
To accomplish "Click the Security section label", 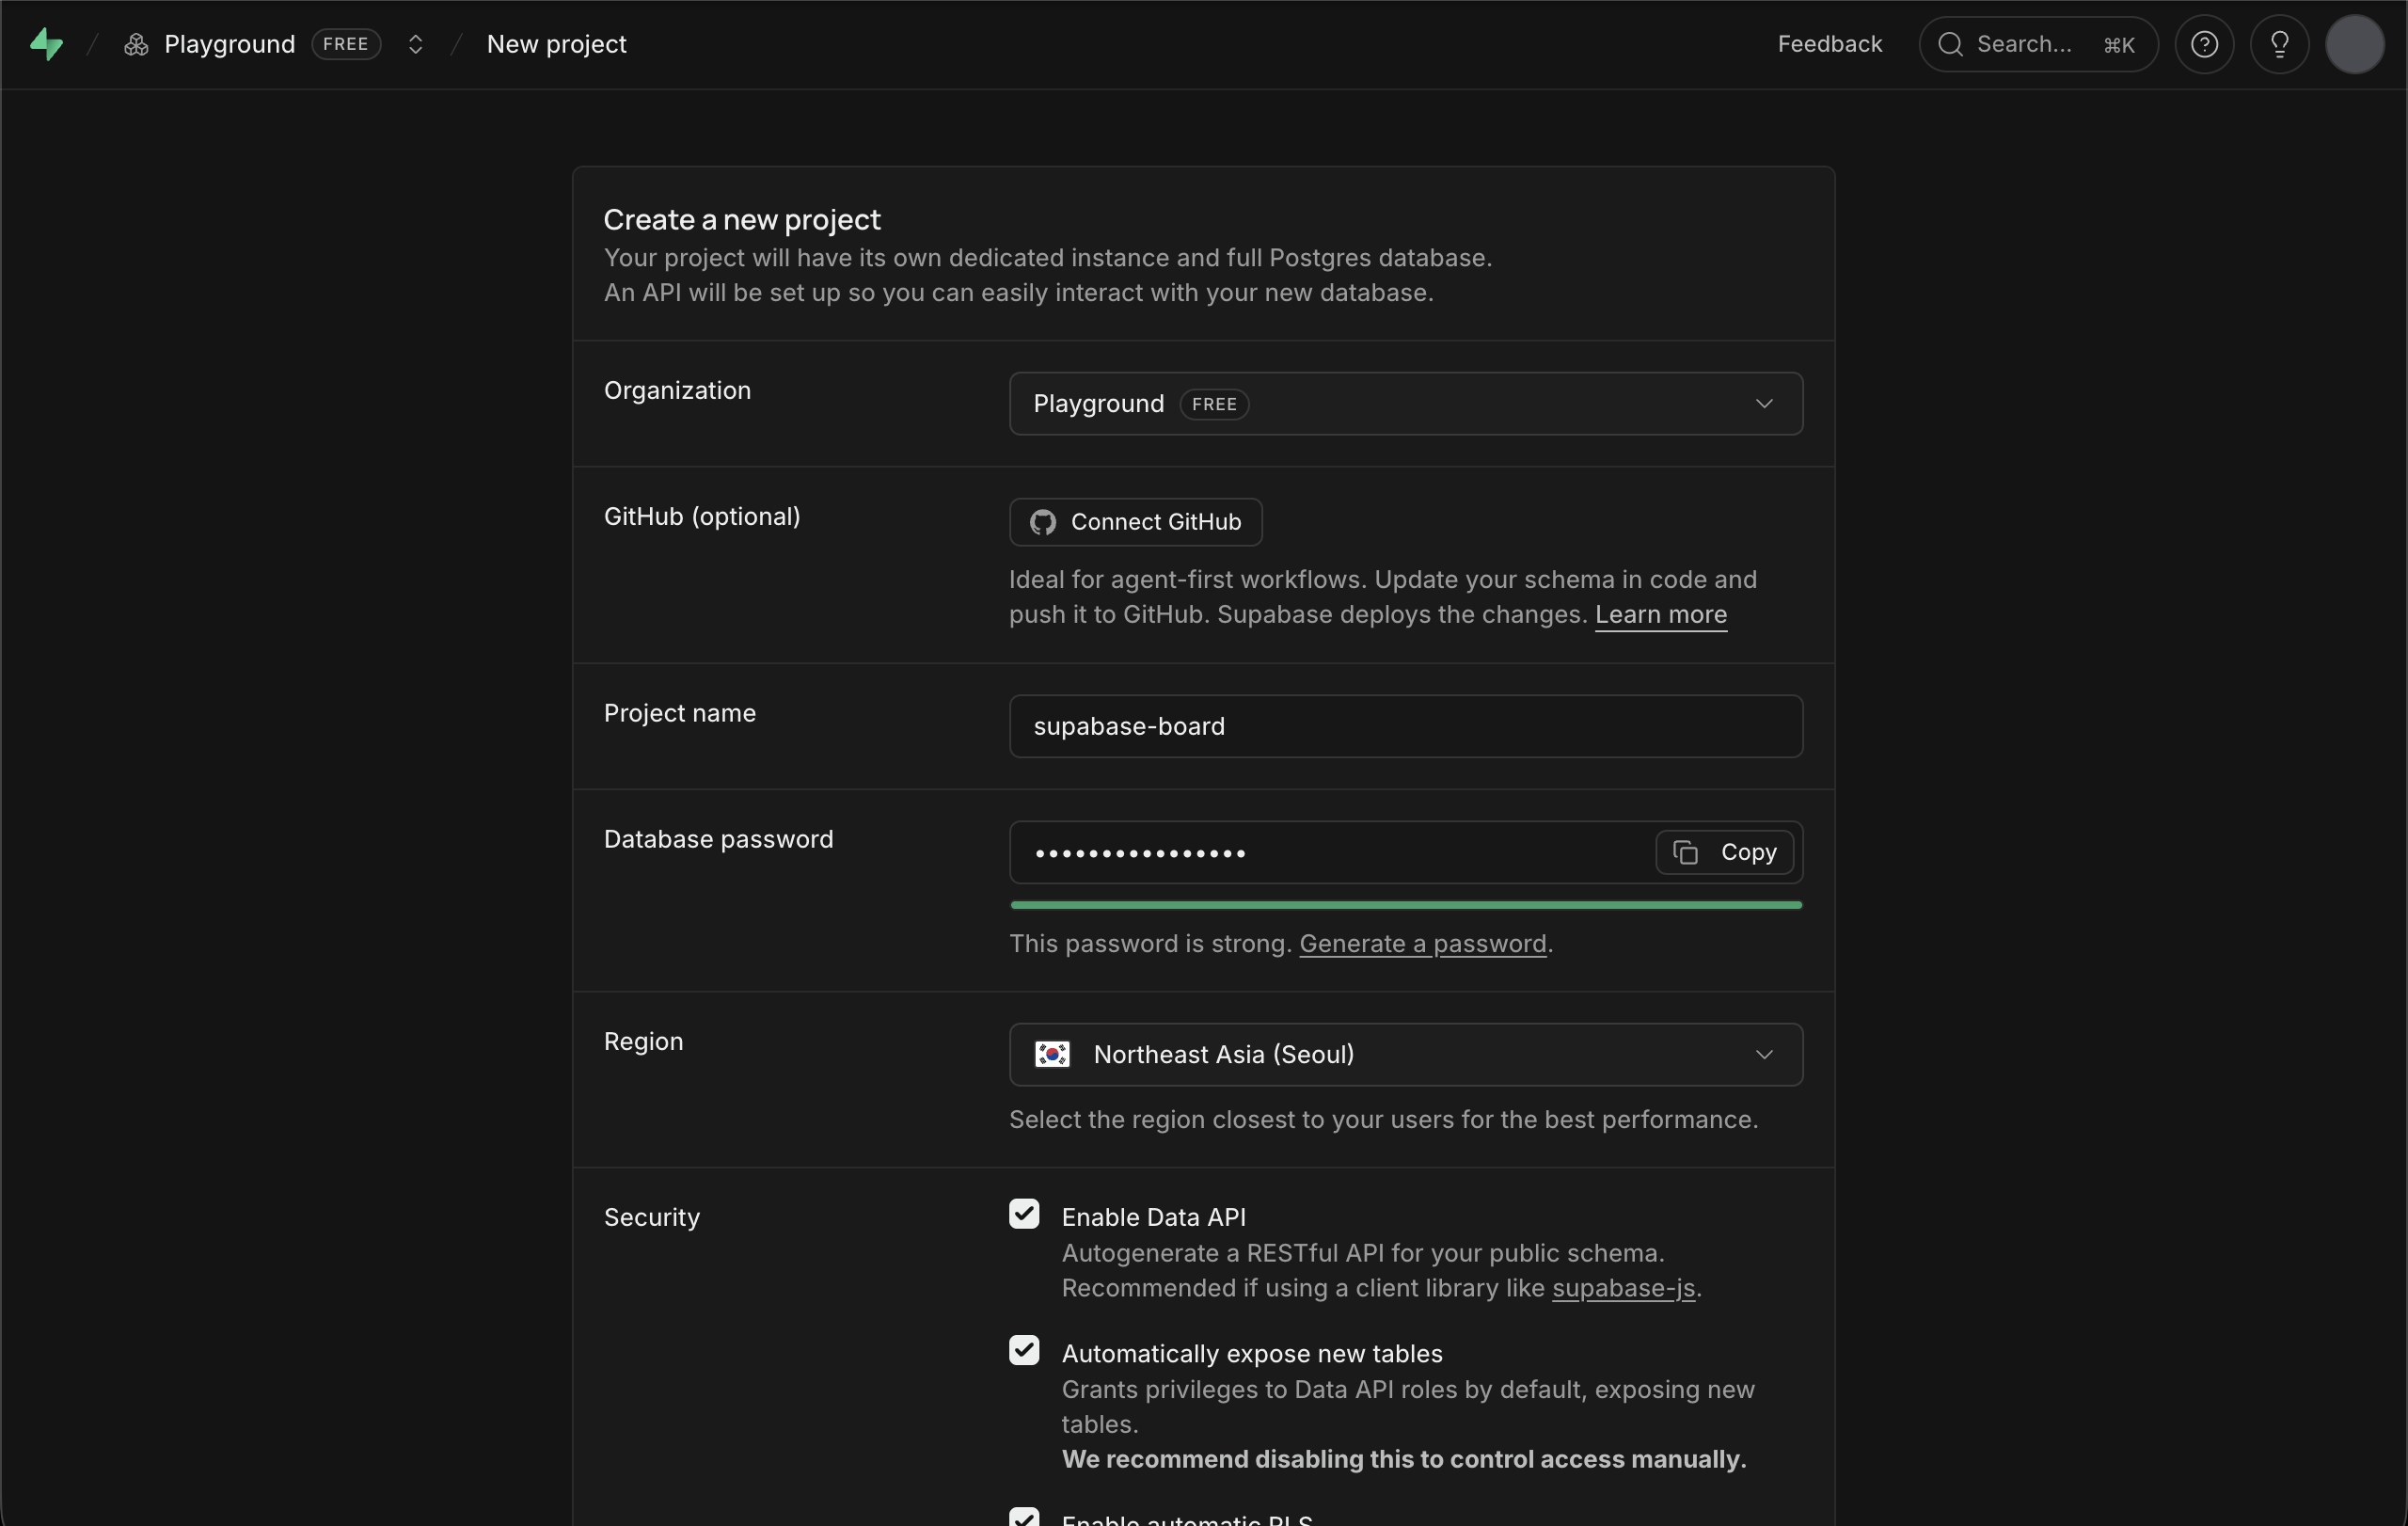I will (x=652, y=1217).
